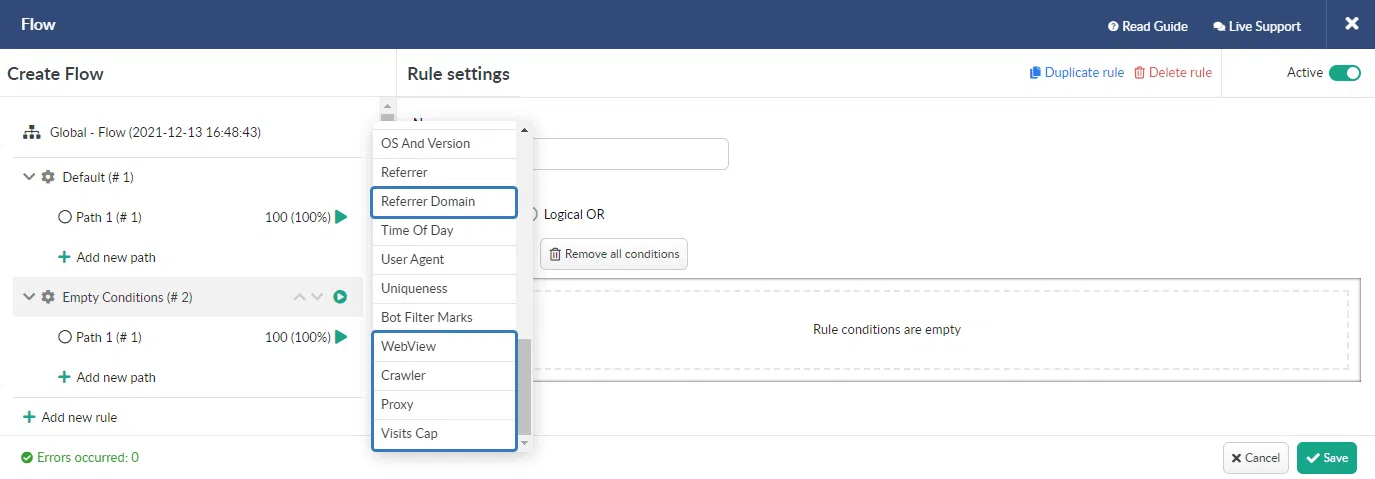Click the gear icon next to Empty Conditions

48,297
